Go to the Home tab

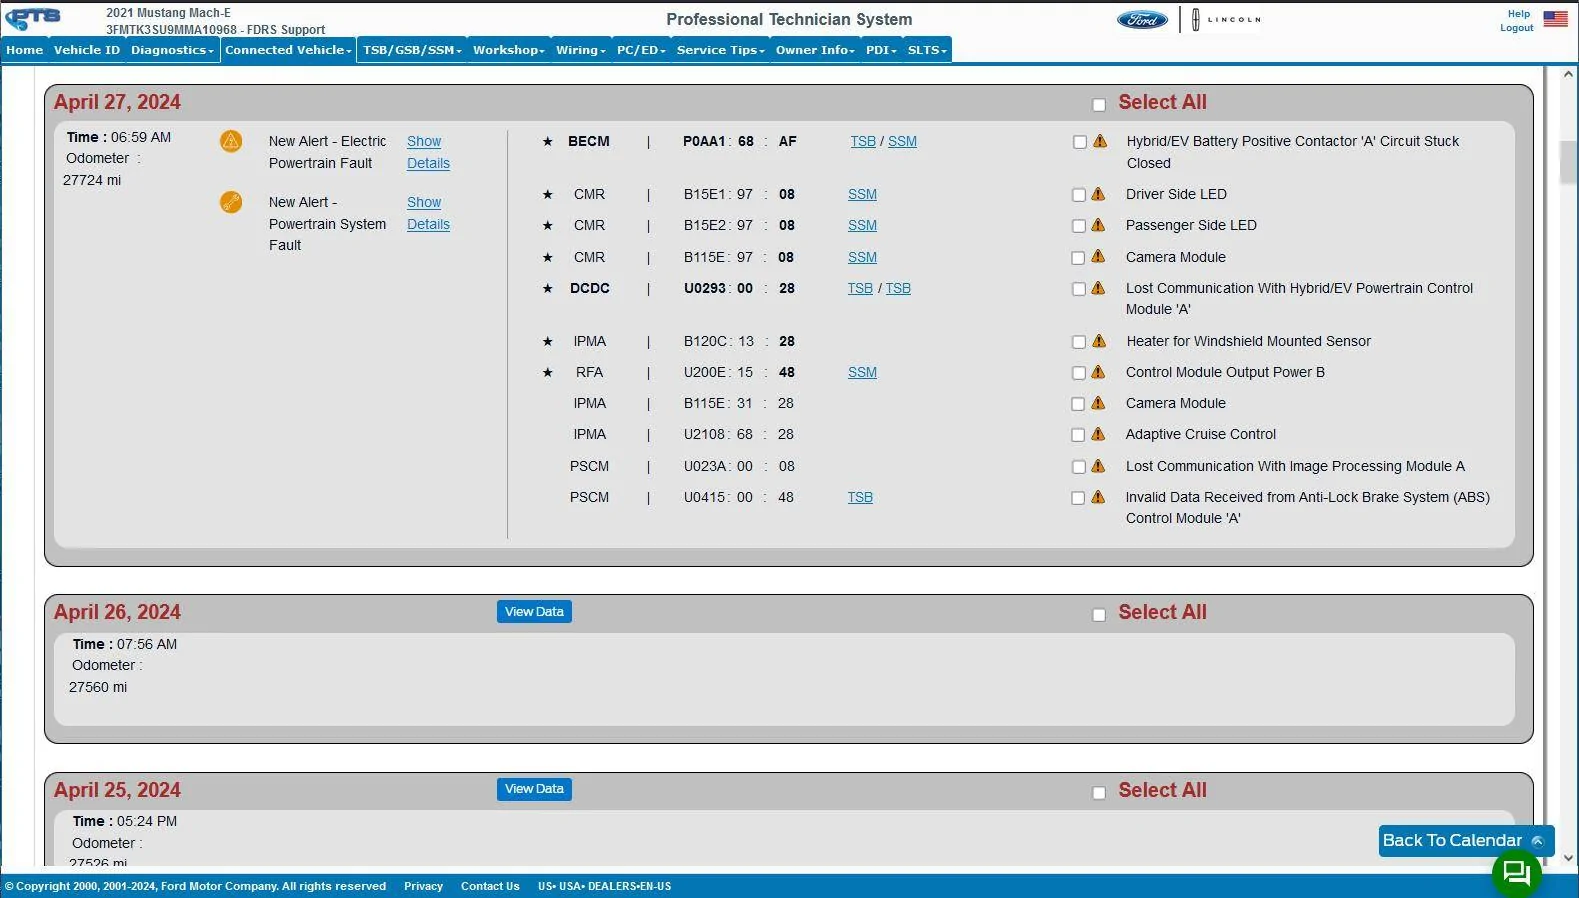[x=25, y=50]
